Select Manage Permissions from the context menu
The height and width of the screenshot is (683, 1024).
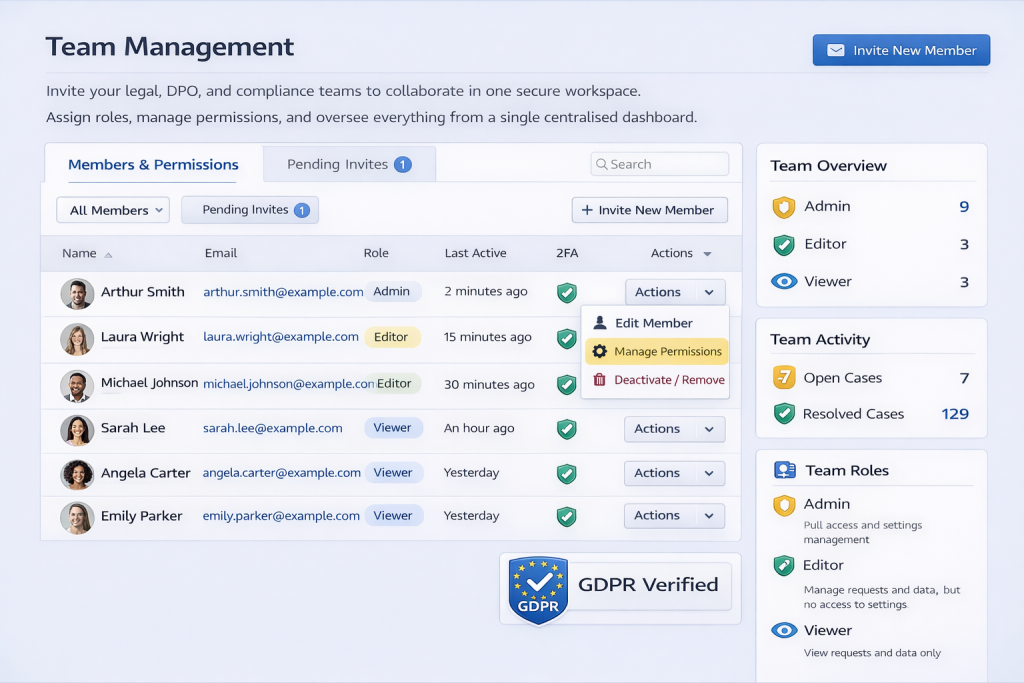pos(656,352)
